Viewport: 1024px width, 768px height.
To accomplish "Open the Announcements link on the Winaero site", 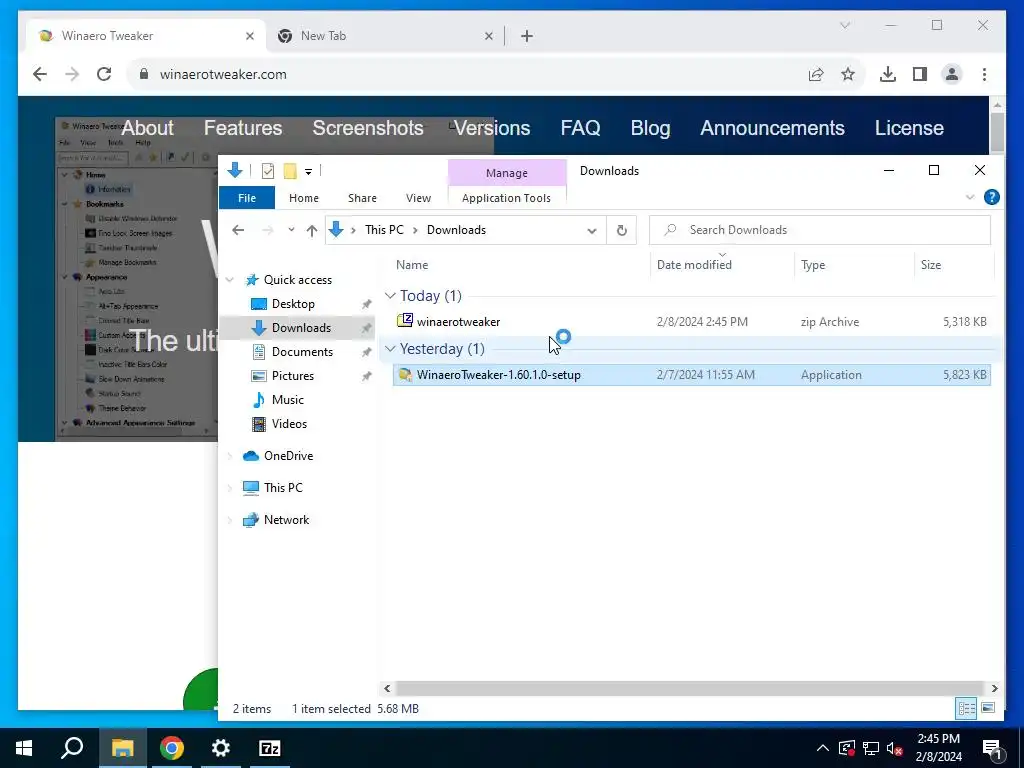I will (773, 128).
